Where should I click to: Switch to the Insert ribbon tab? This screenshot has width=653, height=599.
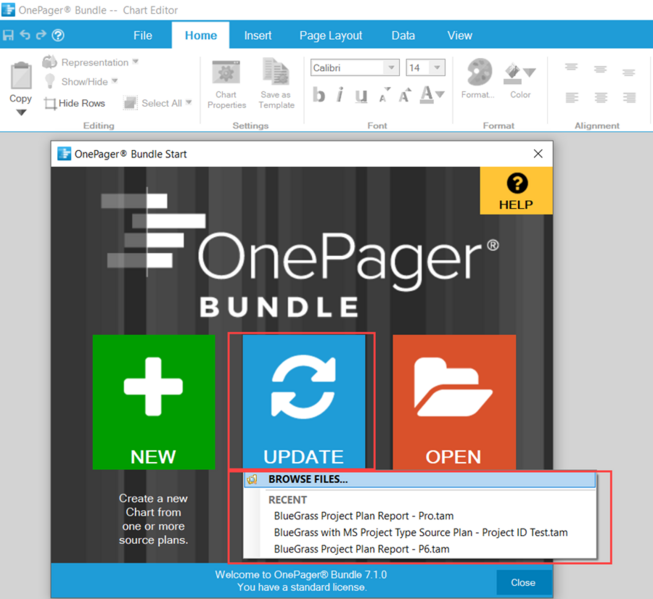tap(258, 35)
